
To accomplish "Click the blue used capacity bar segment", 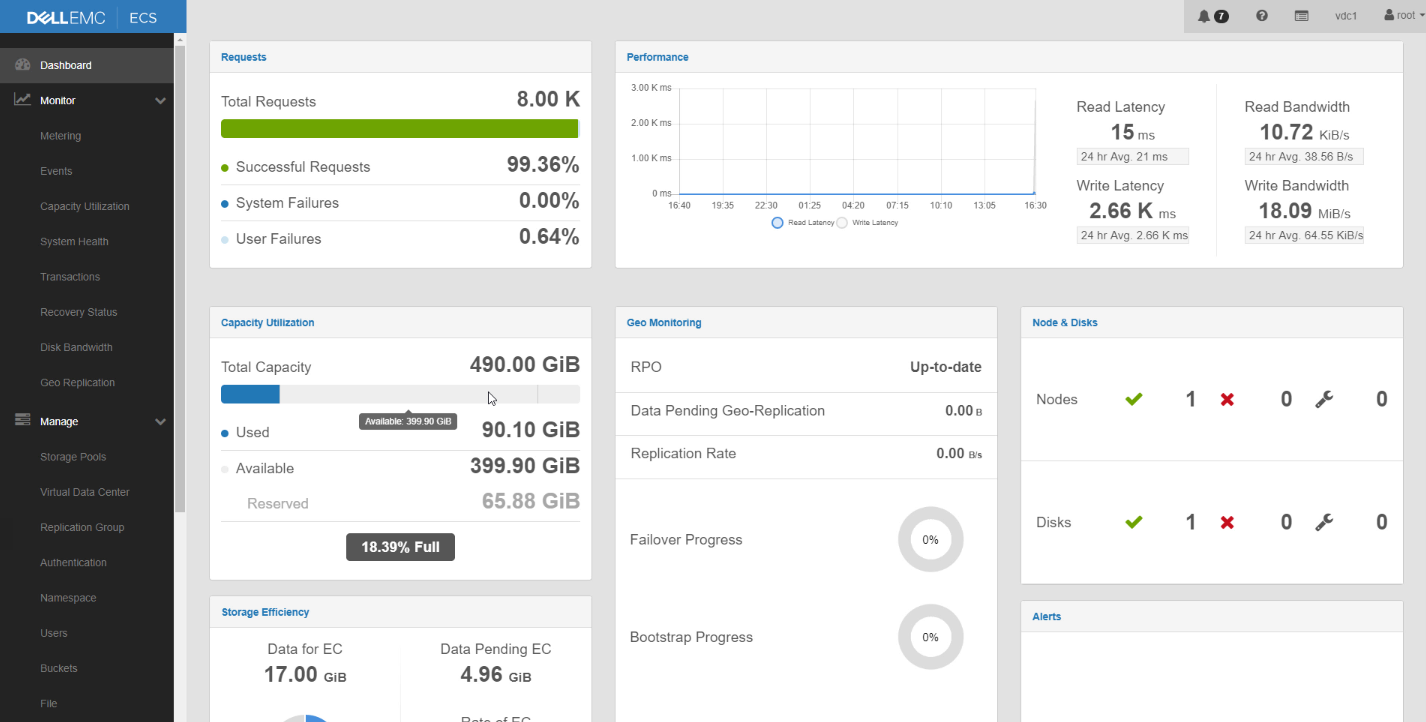I will click(250, 394).
